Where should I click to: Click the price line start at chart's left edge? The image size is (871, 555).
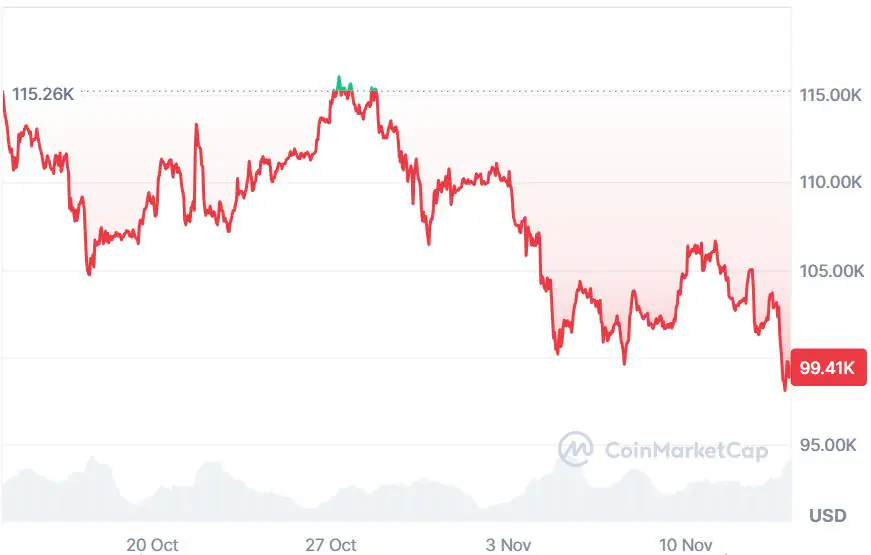(4, 93)
